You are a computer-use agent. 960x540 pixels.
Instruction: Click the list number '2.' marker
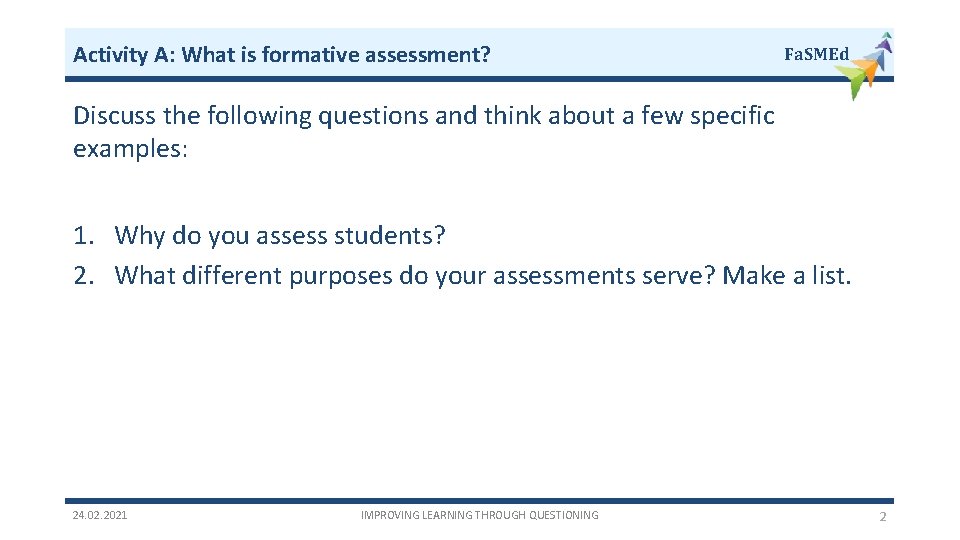pyautogui.click(x=85, y=275)
